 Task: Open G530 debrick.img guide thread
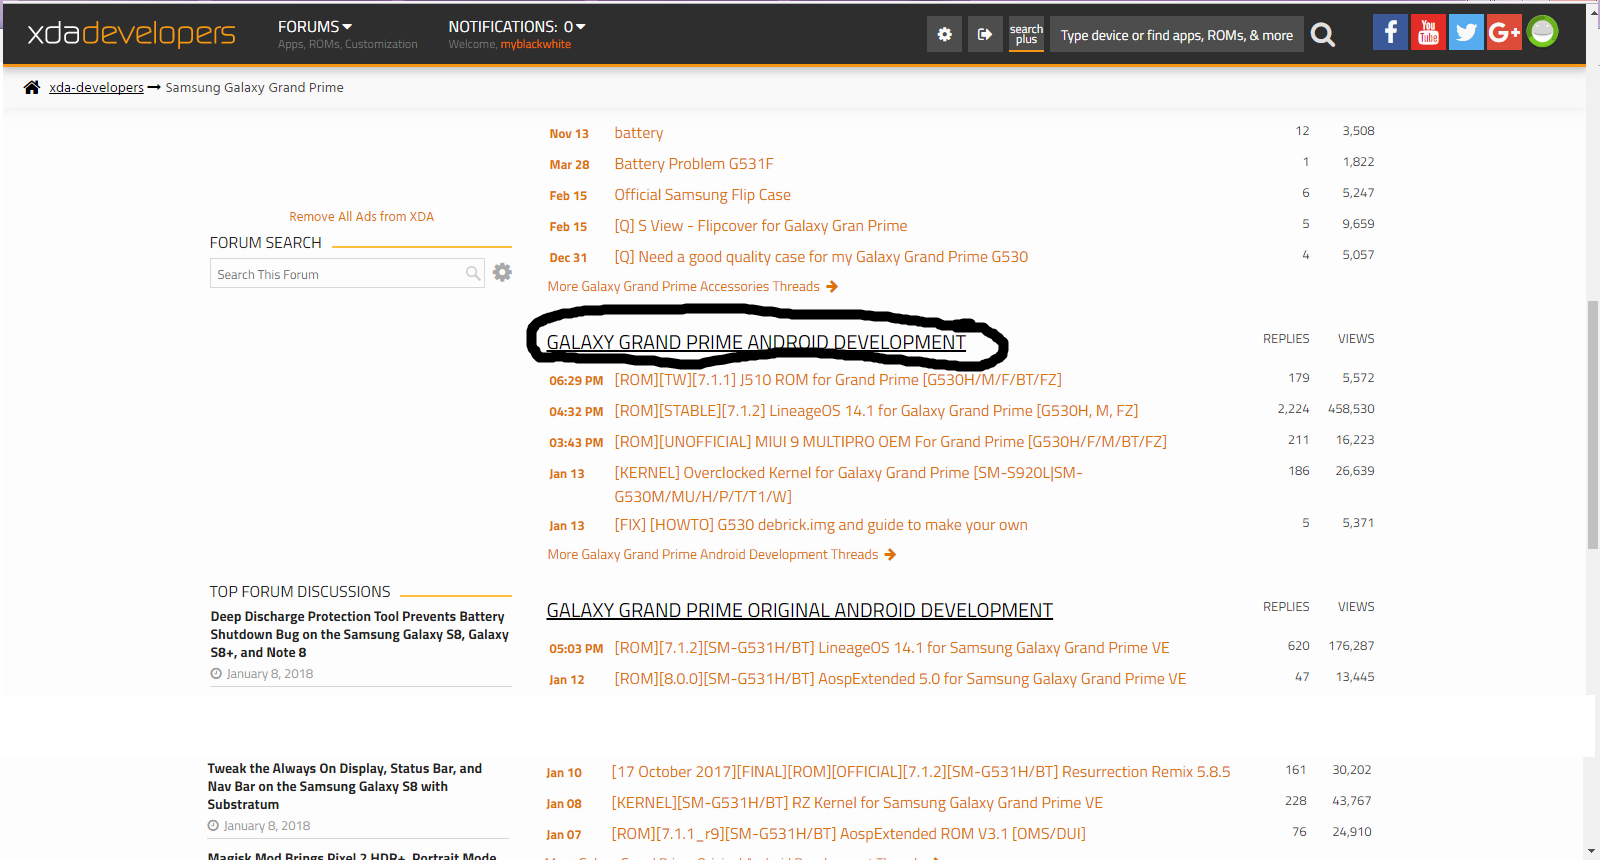821,525
